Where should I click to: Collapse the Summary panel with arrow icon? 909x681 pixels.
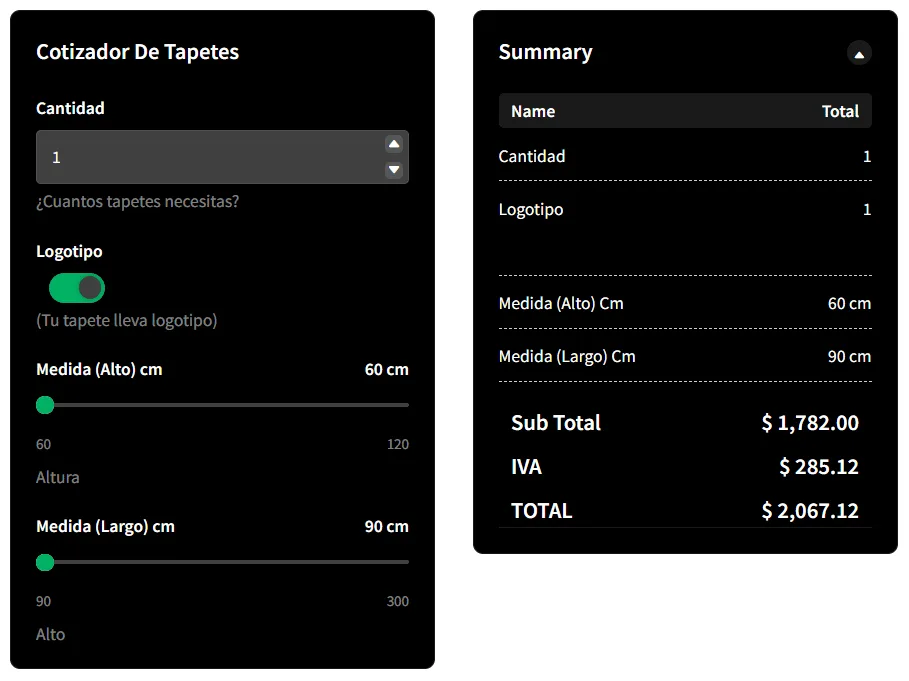pyautogui.click(x=859, y=53)
